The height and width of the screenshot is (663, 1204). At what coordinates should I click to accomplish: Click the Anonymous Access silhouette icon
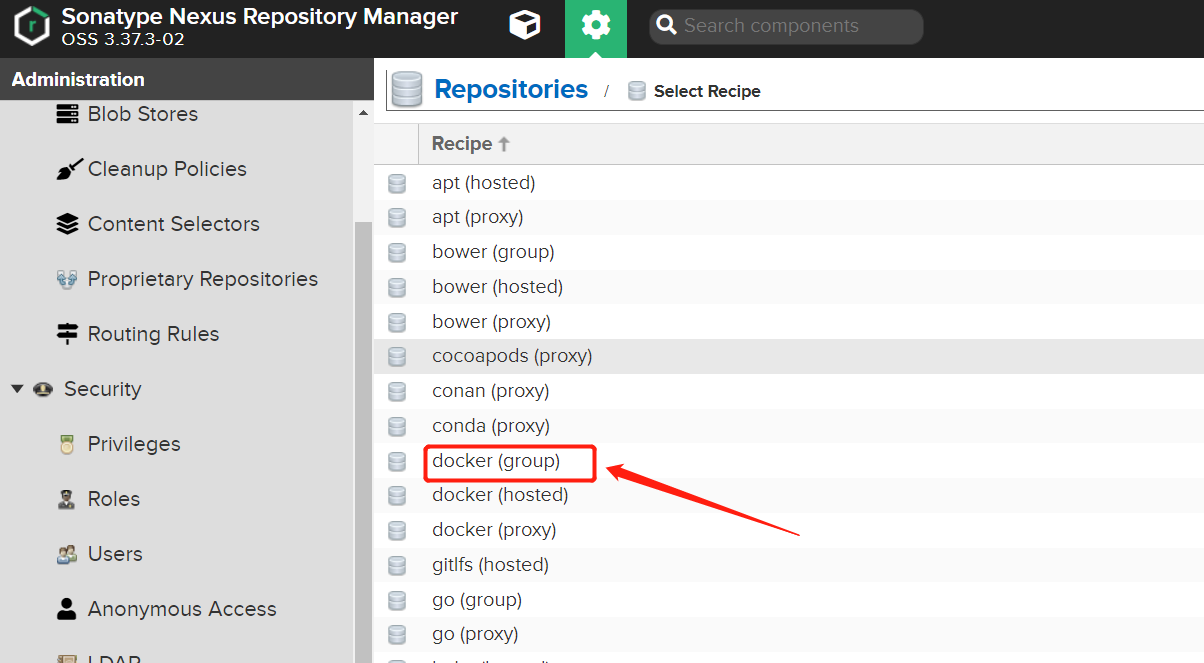pos(67,609)
